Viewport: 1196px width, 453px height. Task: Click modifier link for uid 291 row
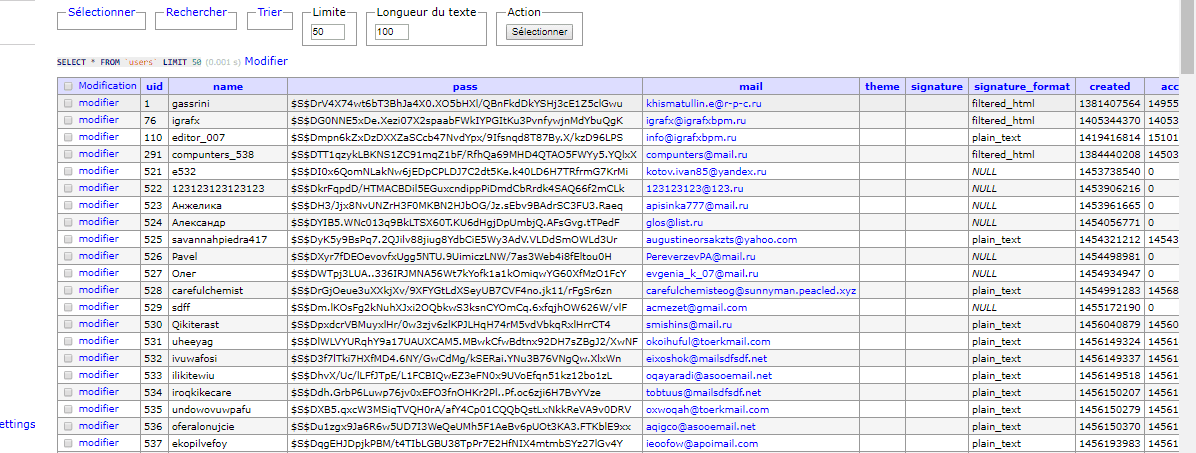[x=98, y=154]
